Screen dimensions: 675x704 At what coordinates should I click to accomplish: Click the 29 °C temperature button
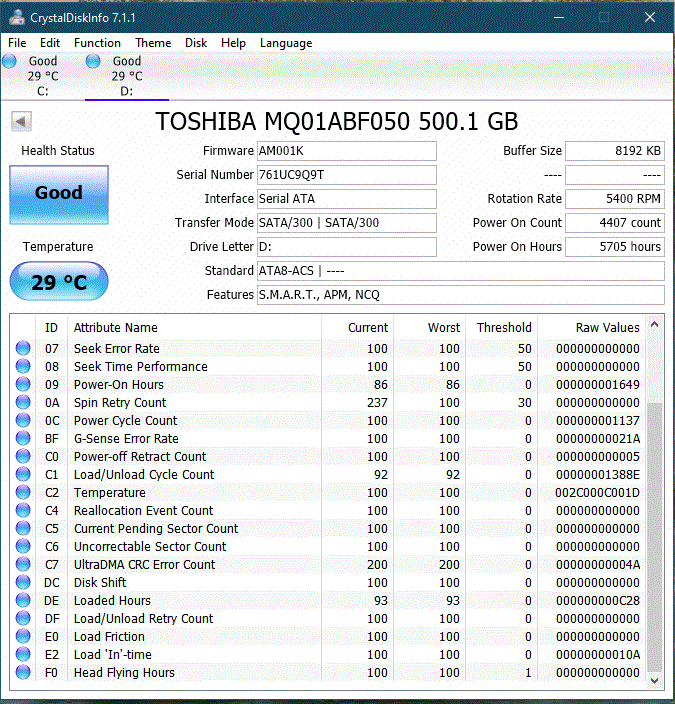point(58,282)
